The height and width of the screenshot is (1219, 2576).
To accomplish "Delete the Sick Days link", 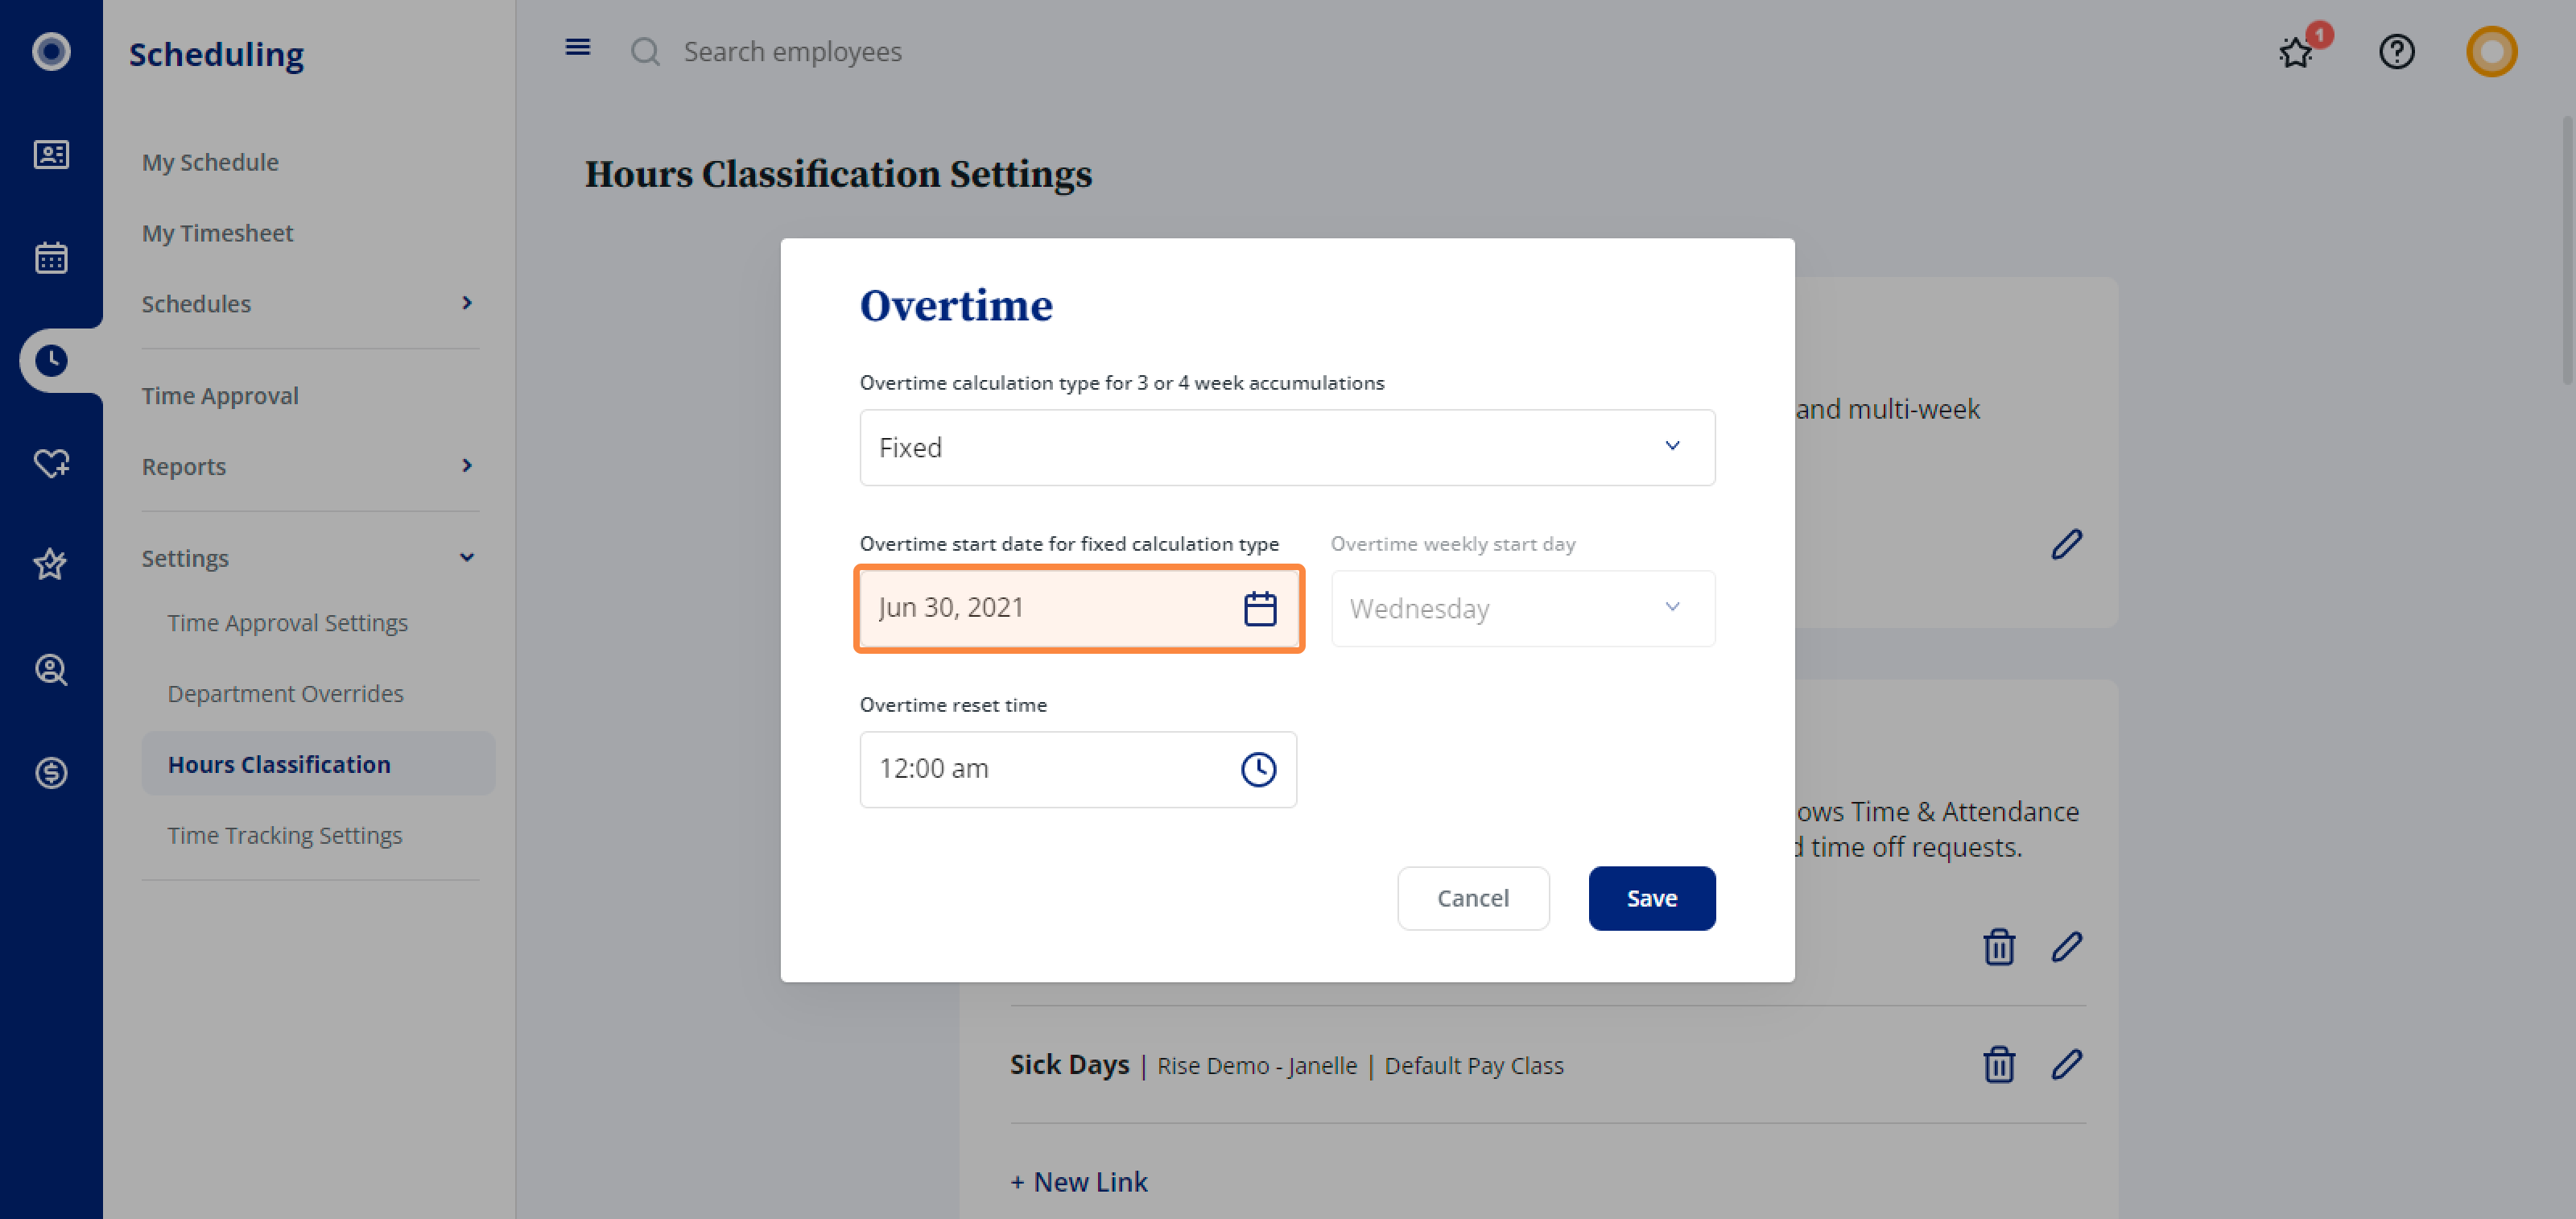I will [x=1998, y=1064].
